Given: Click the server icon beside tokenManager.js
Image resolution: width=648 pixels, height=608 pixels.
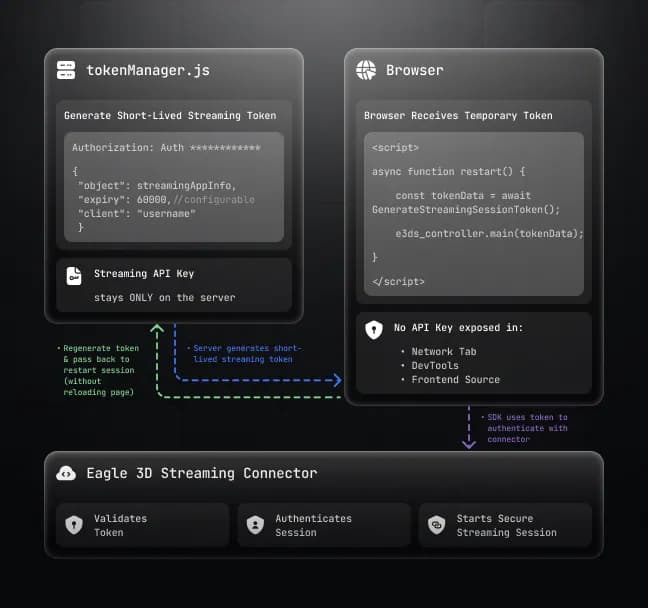Looking at the screenshot, I should [66, 70].
